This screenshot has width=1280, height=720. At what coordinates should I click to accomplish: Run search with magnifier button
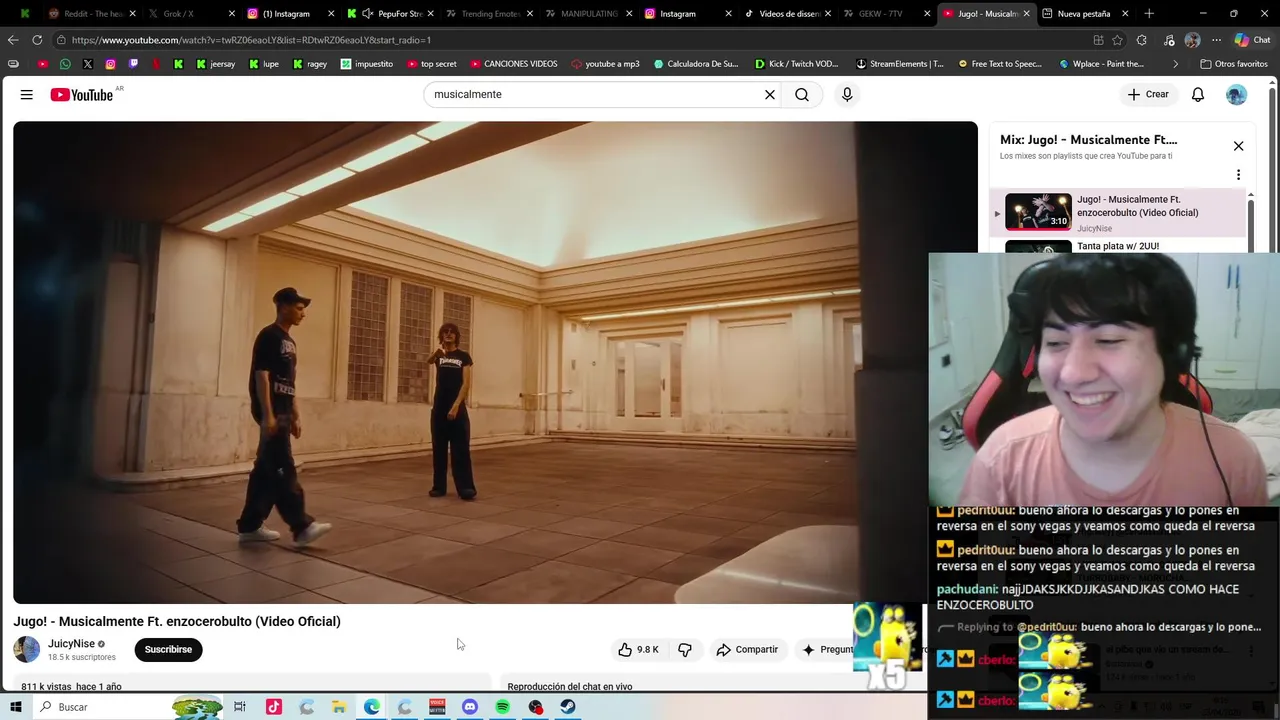(x=802, y=94)
